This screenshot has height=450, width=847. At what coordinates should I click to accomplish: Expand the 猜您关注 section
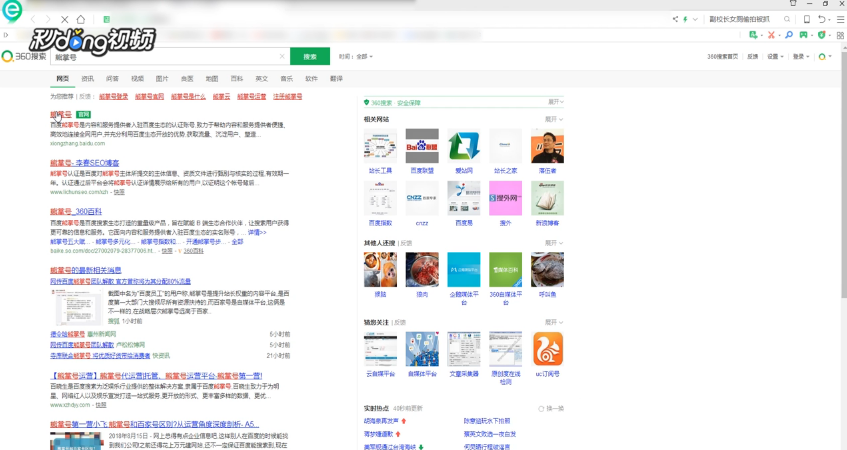pyautogui.click(x=554, y=322)
